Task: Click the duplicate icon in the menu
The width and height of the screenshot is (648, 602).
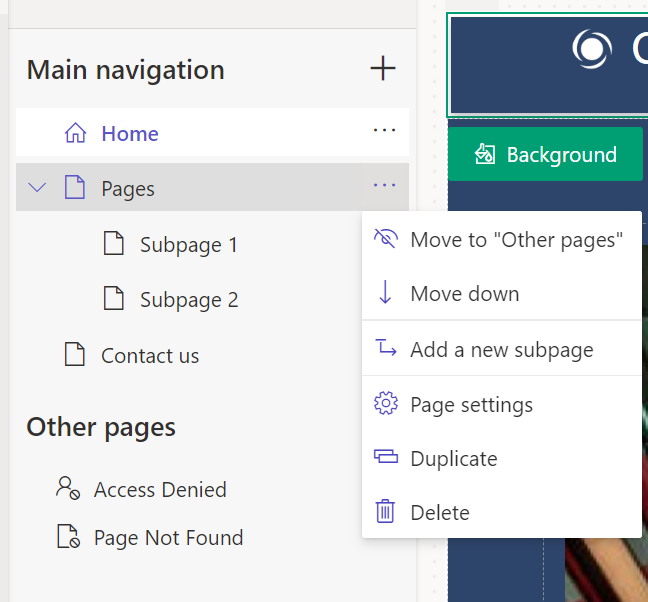Action: (x=386, y=456)
